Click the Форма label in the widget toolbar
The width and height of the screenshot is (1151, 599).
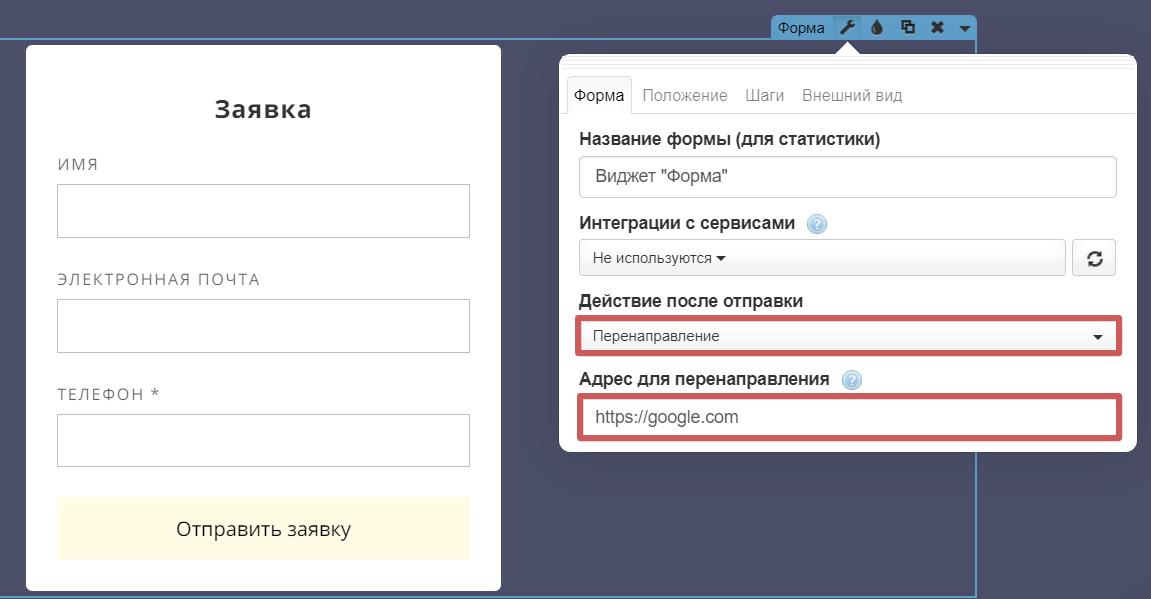[801, 28]
